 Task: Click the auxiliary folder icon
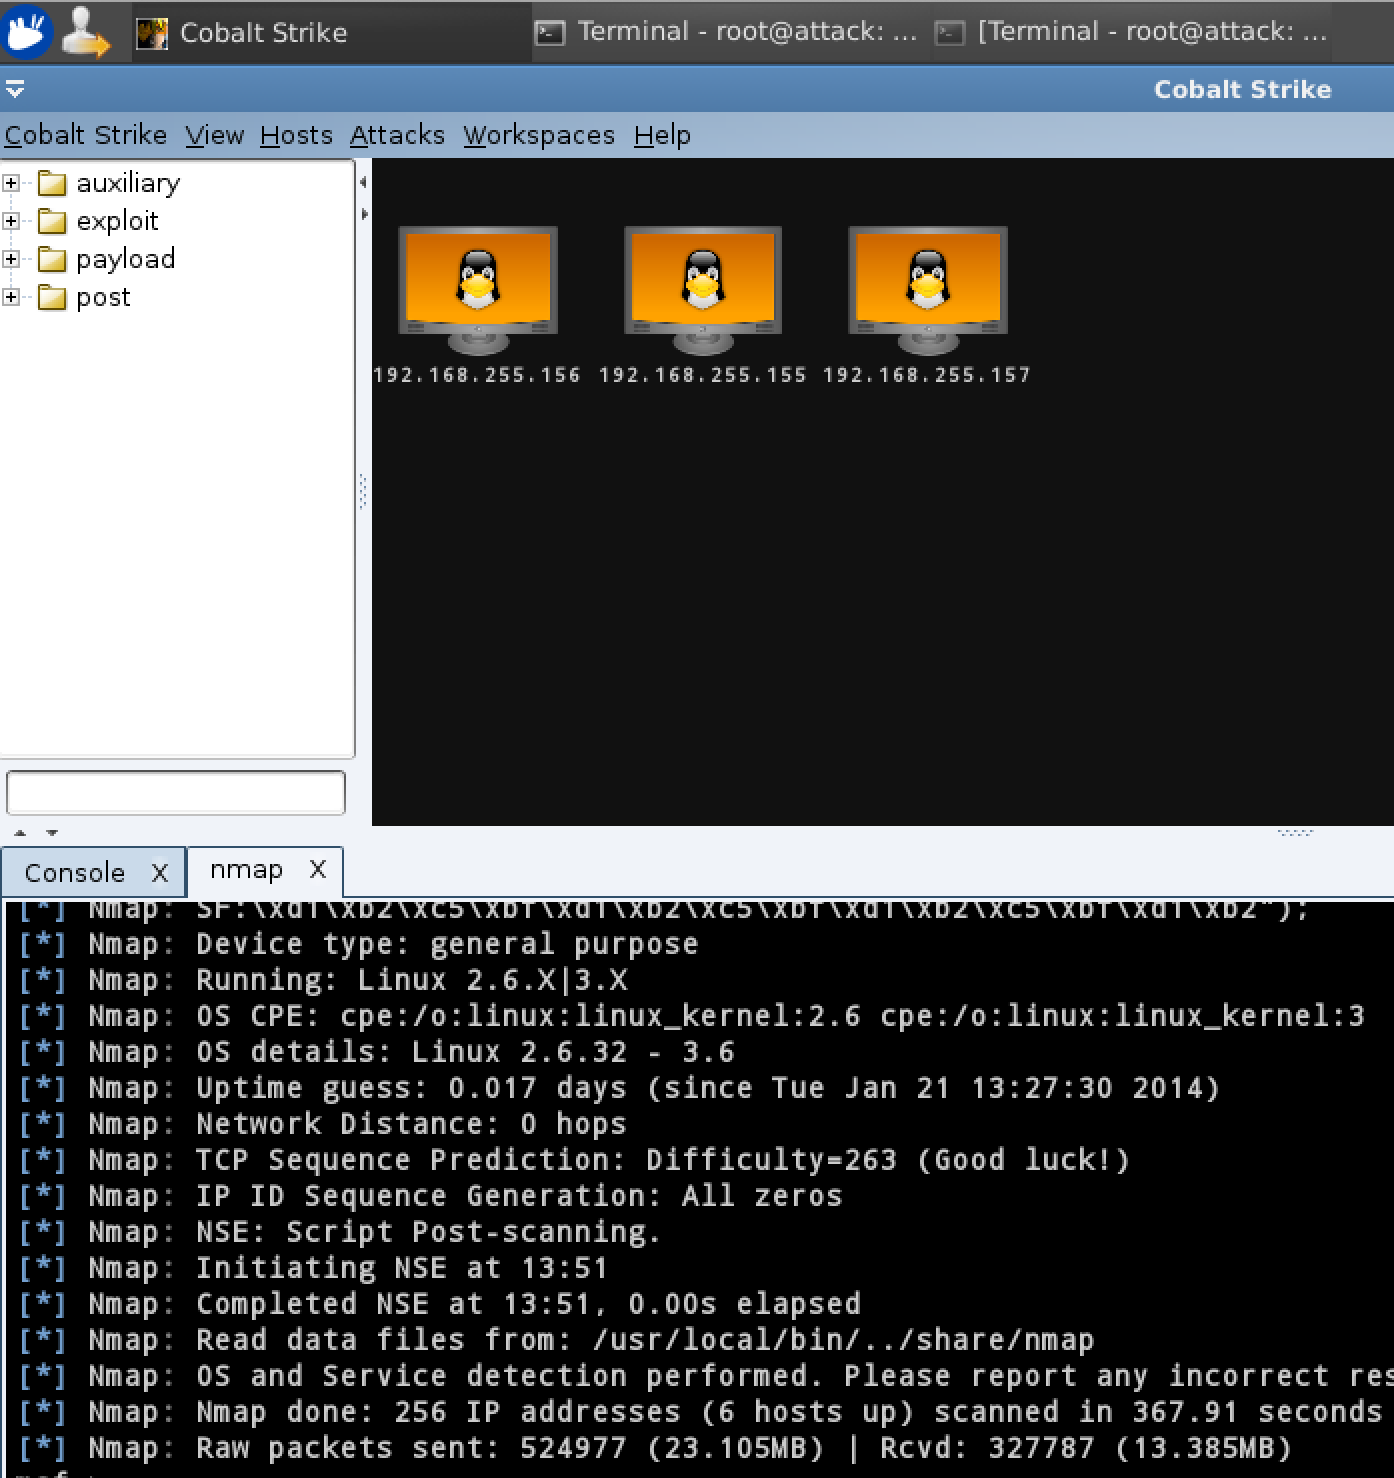[x=52, y=184]
